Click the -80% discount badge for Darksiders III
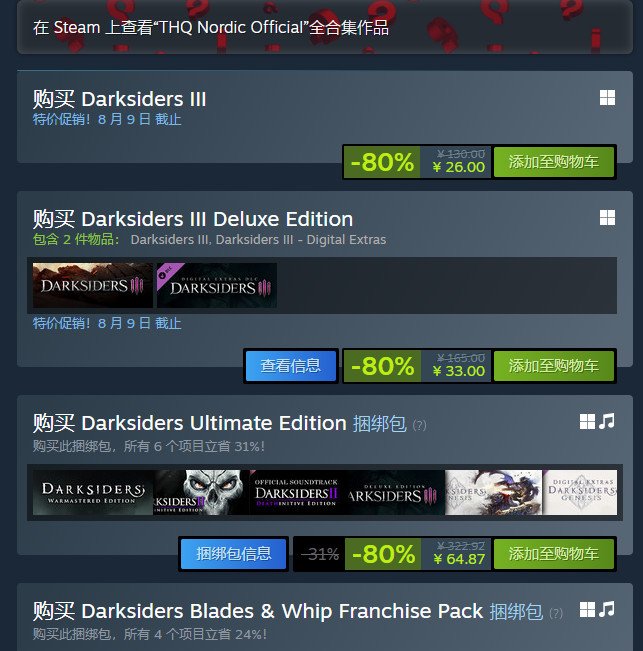The image size is (643, 651). click(382, 162)
